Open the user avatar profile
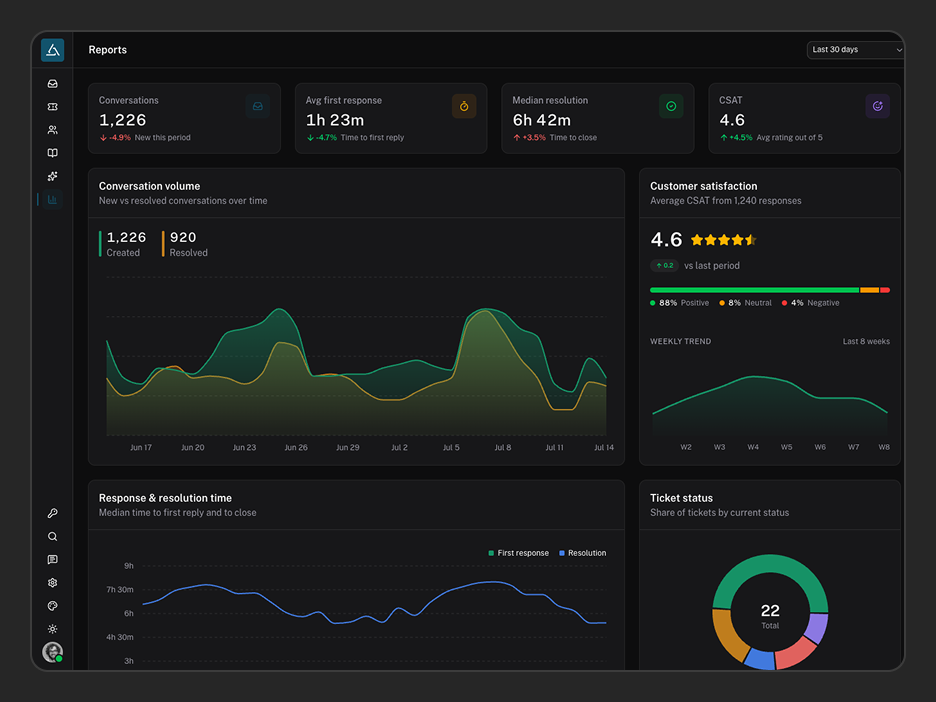936x702 pixels. coord(53,652)
